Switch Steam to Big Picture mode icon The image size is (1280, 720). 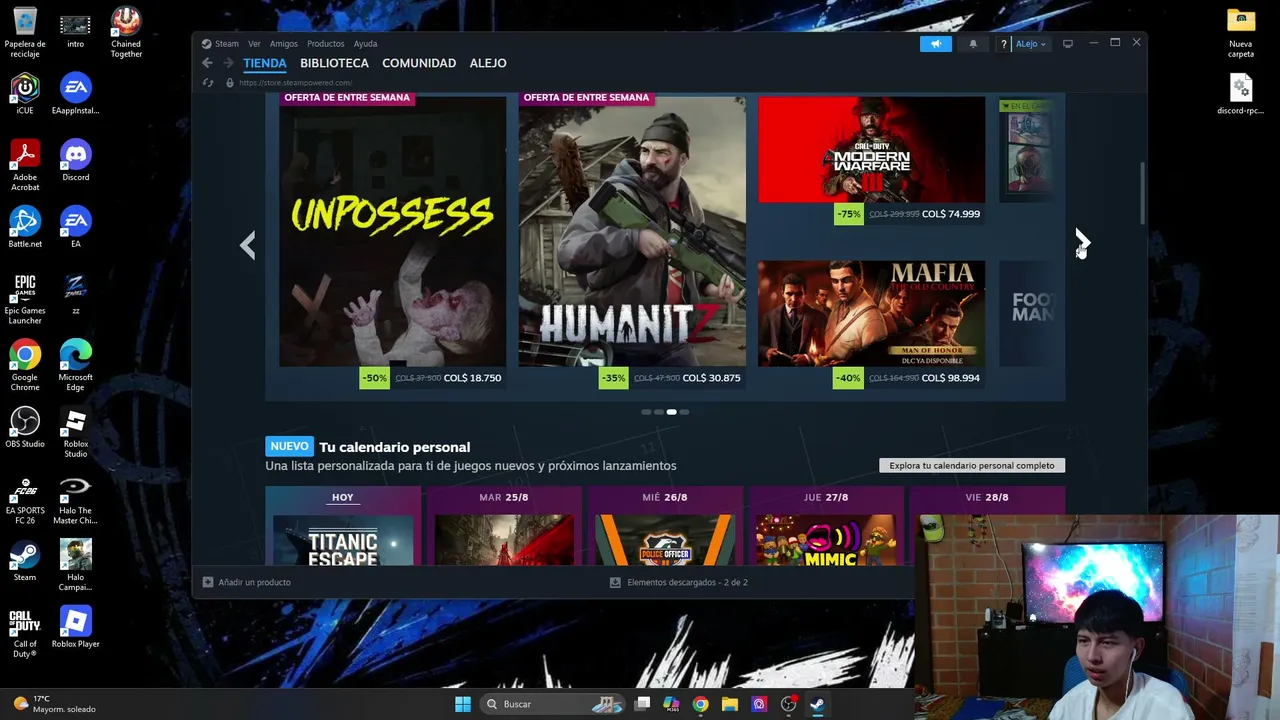coord(1068,44)
